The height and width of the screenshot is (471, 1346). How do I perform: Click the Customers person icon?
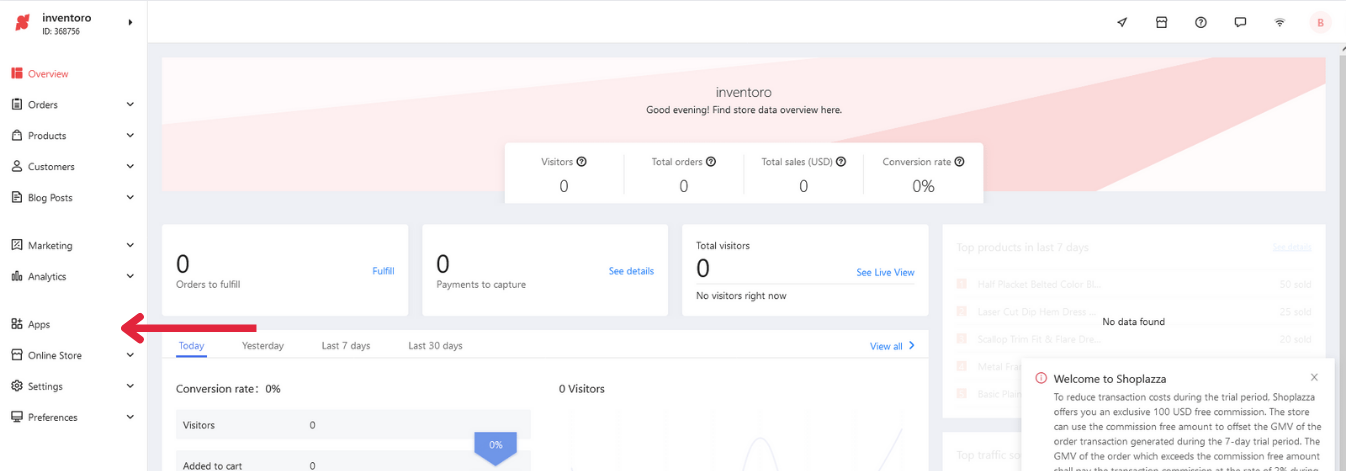click(17, 166)
